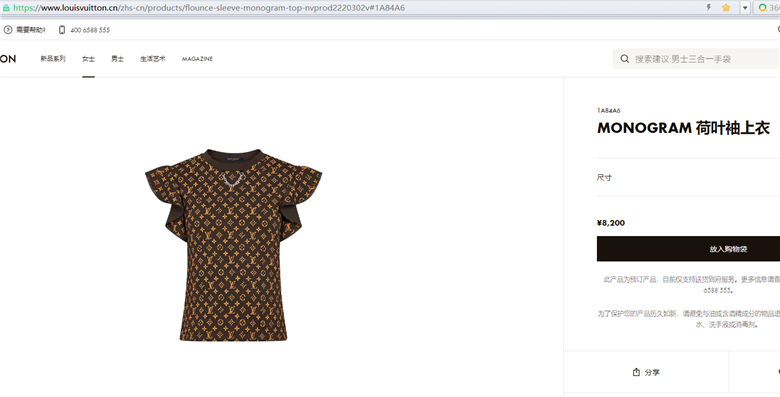The image size is (780, 397).
Task: Click the green padlock icon in address bar
Action: click(x=6, y=8)
